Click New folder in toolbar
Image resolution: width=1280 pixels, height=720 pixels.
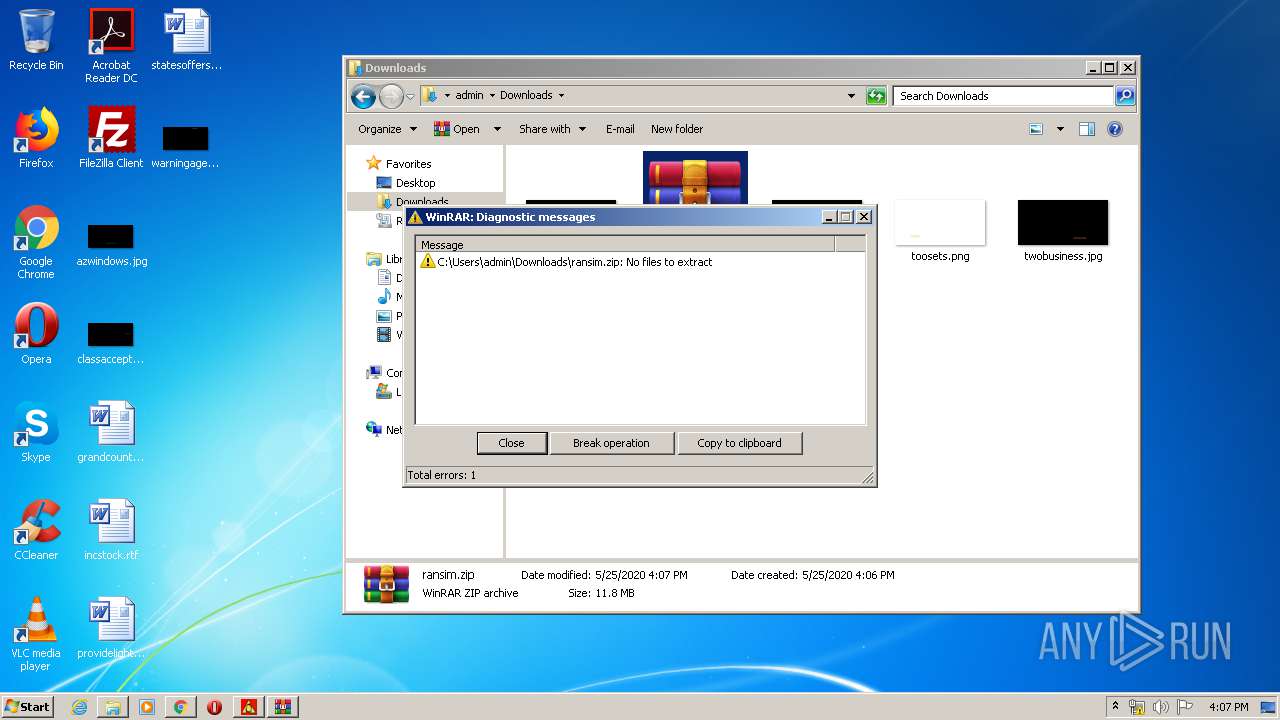677,129
